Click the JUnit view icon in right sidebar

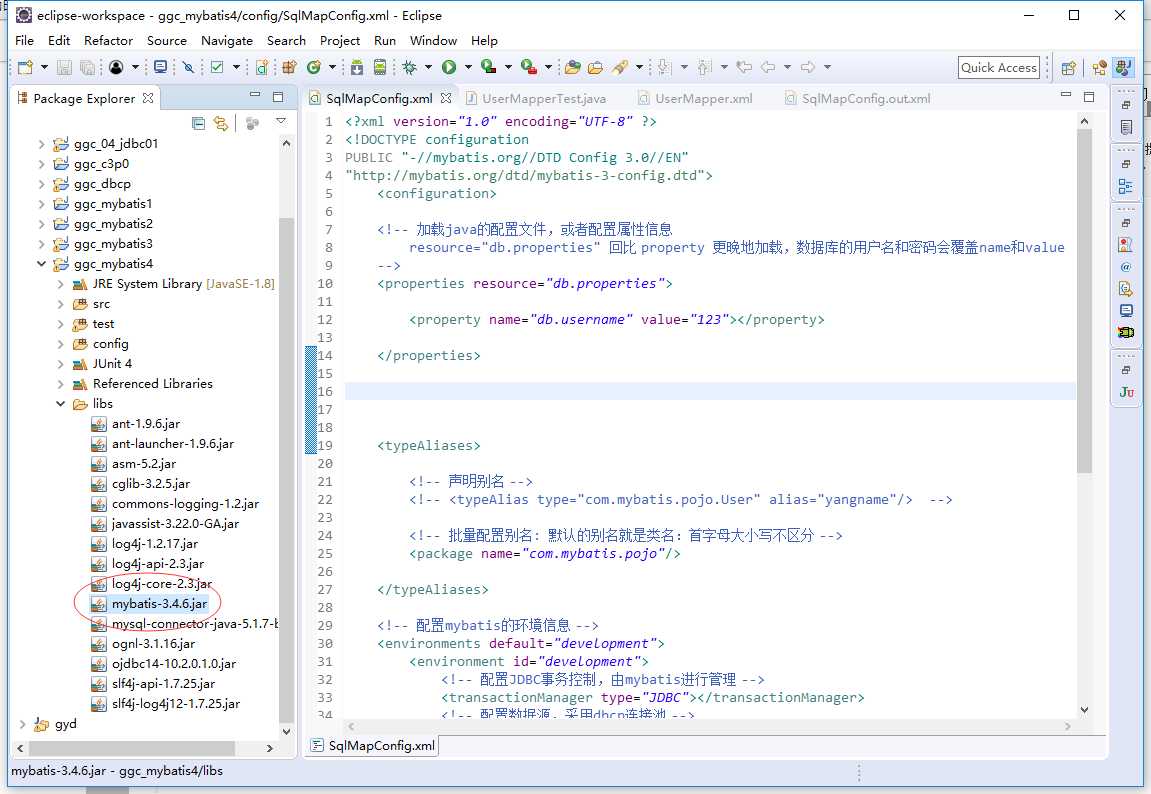pyautogui.click(x=1126, y=392)
